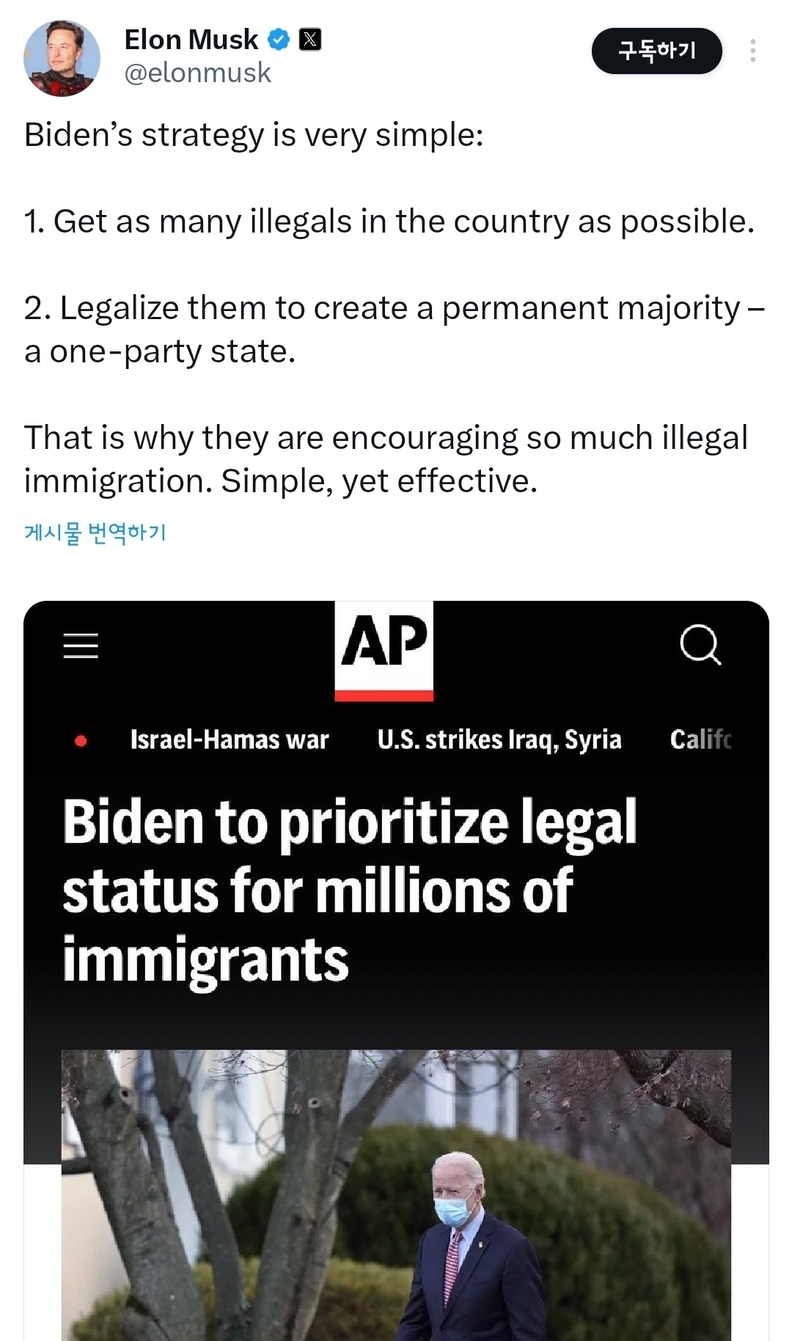Open Elon Musk's profile avatar
The width and height of the screenshot is (792, 1341).
pyautogui.click(x=62, y=58)
